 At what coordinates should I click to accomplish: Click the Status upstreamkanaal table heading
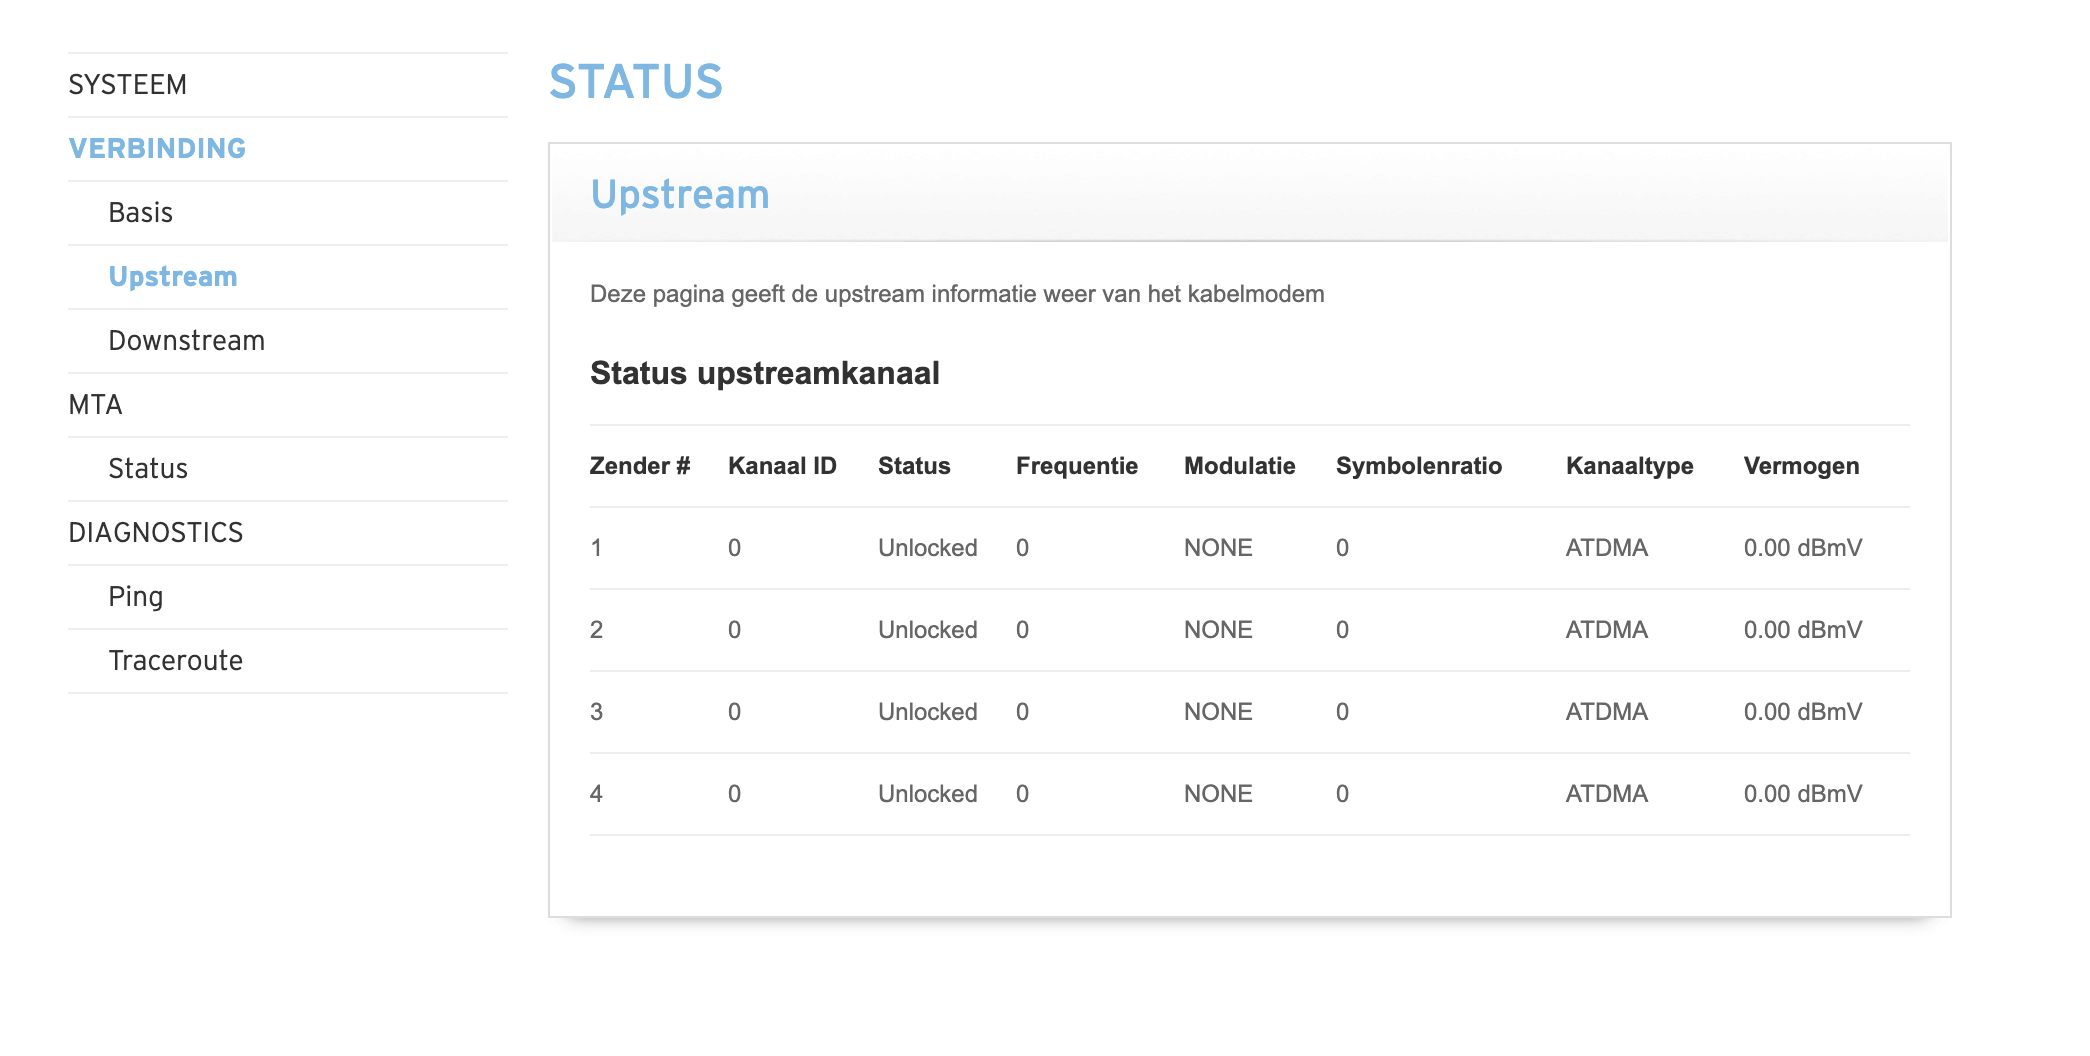pos(764,373)
